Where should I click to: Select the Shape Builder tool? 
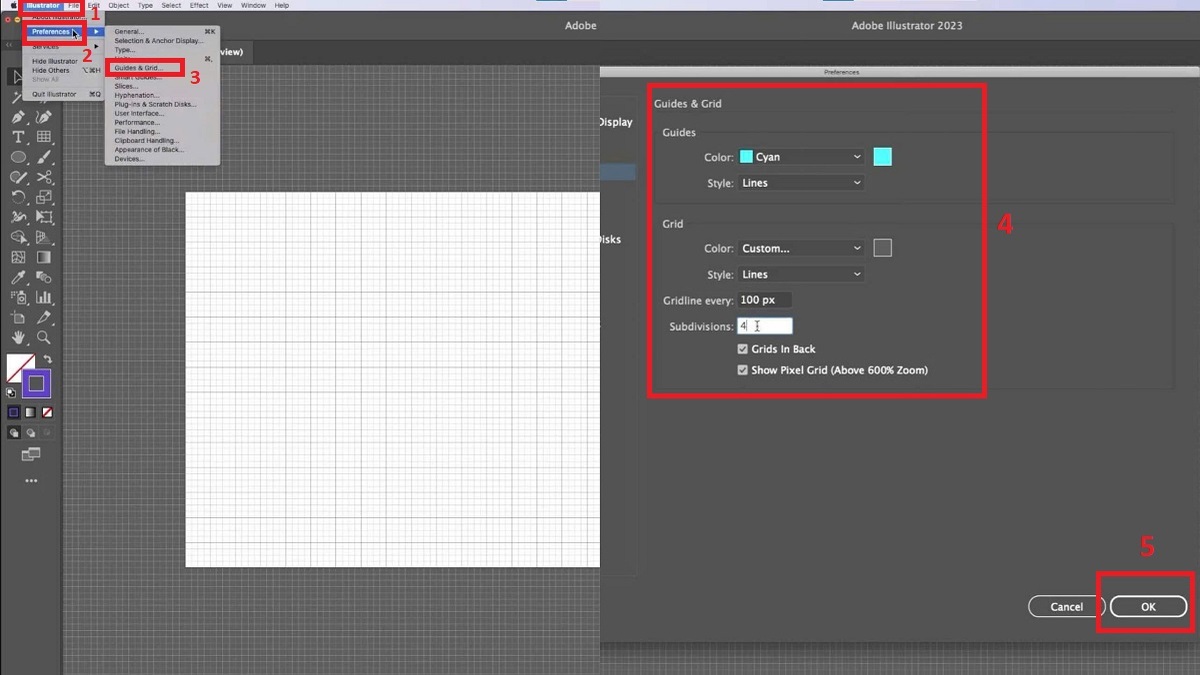click(19, 237)
